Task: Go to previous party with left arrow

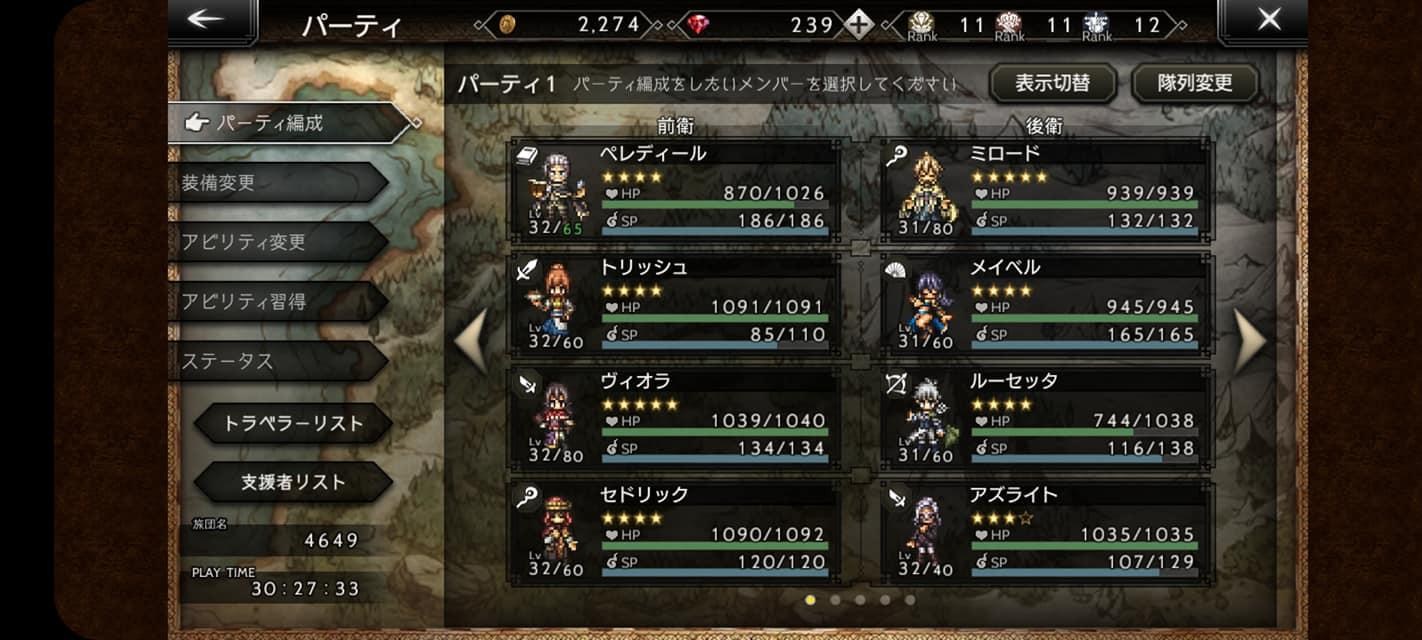Action: tap(472, 342)
